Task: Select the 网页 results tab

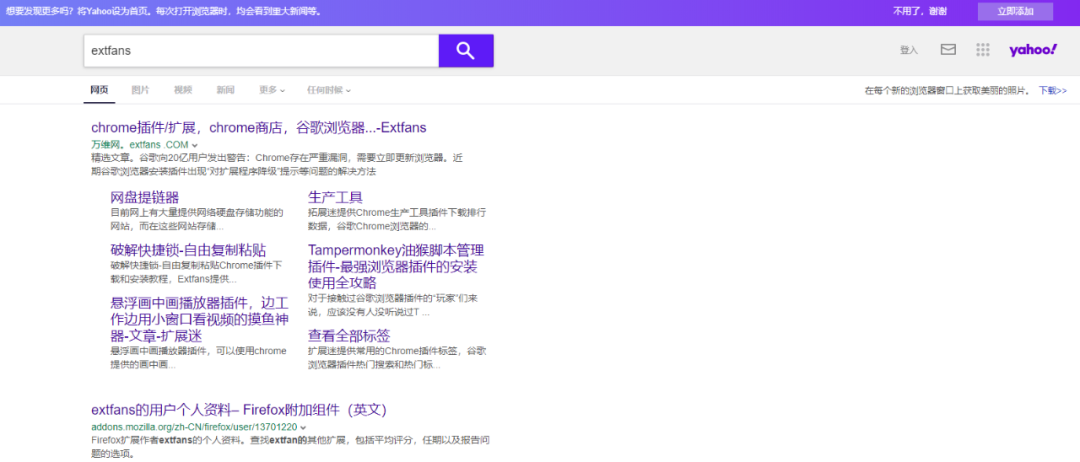Action: click(99, 90)
